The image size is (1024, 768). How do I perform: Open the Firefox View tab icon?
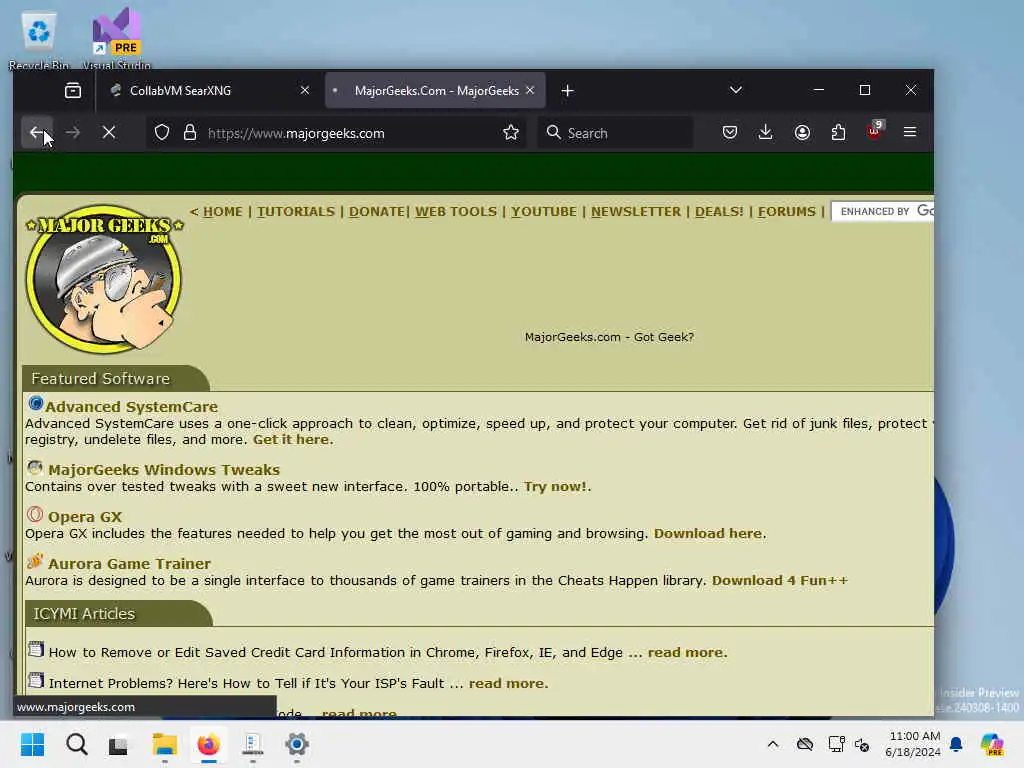(x=73, y=90)
